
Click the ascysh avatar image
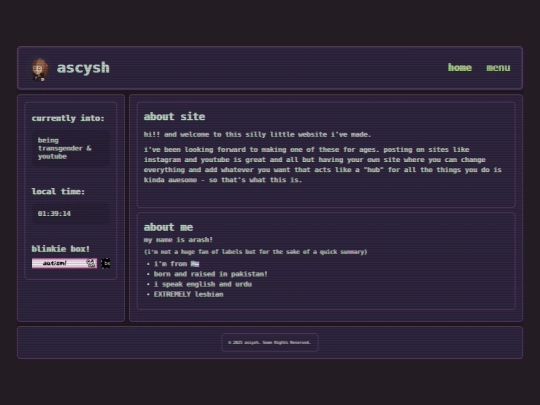(40, 69)
